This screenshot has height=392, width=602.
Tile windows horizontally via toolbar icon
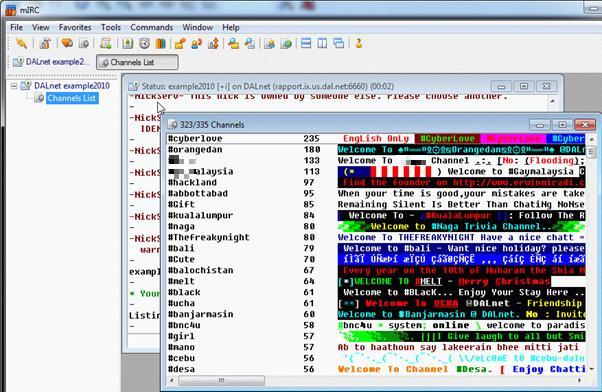pos(306,43)
